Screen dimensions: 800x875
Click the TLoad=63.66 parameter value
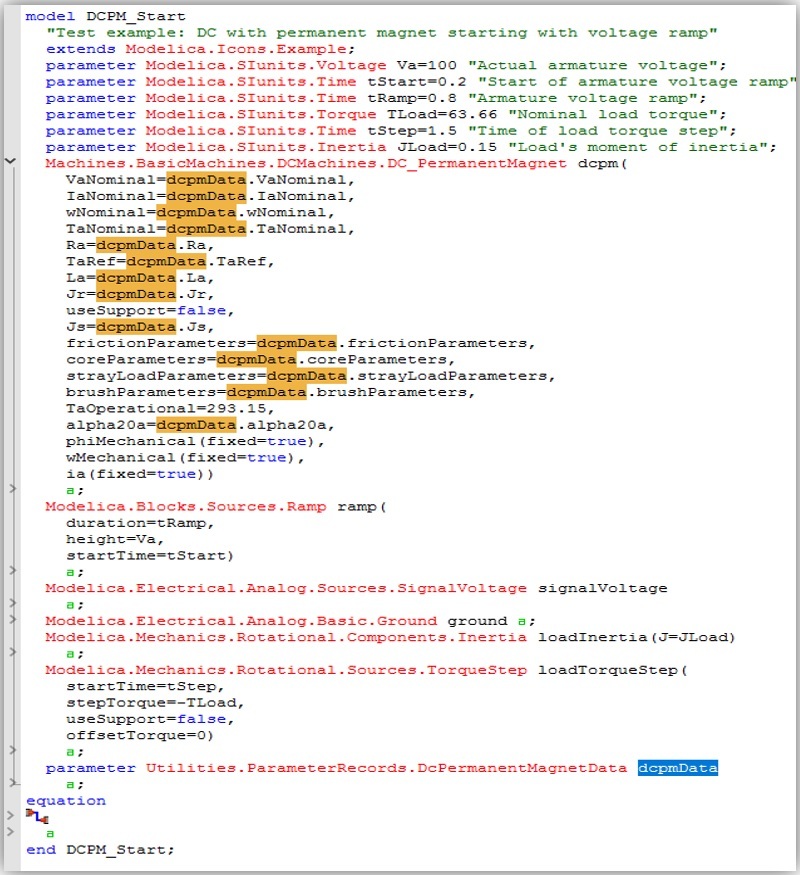441,114
